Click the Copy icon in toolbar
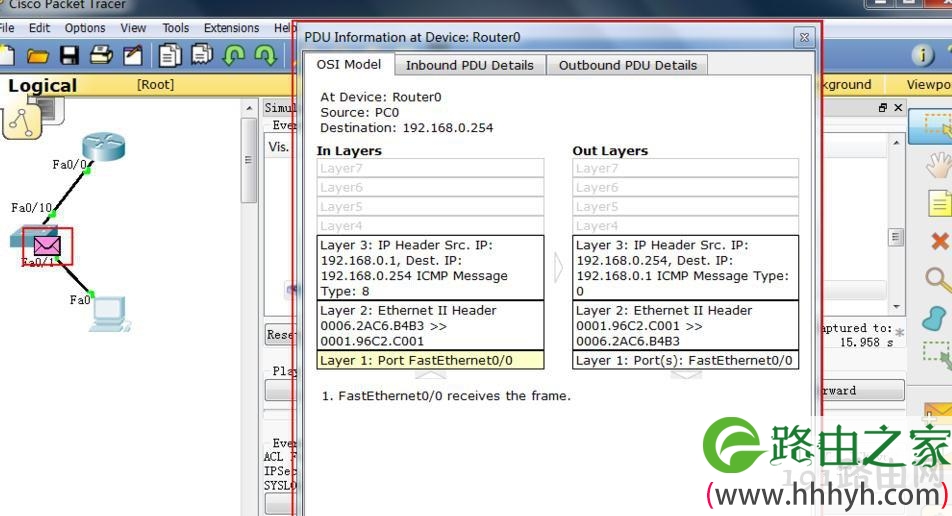The image size is (952, 516). coord(169,55)
